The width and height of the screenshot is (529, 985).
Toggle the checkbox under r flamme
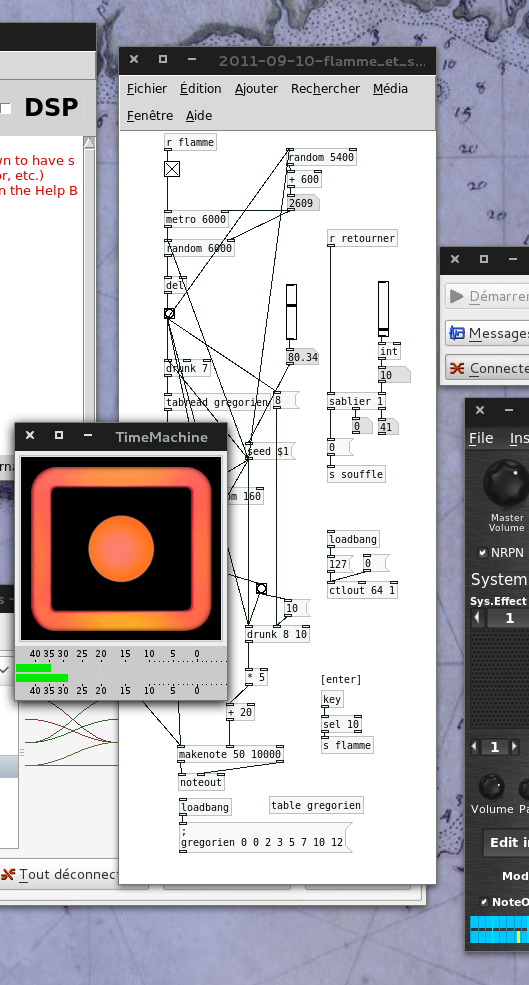tap(172, 168)
